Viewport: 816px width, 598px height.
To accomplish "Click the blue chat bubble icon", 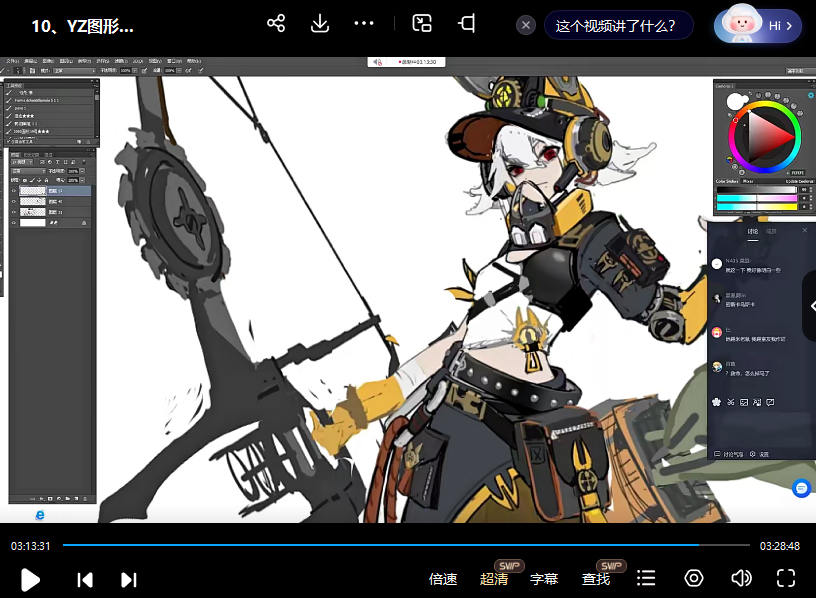I will (800, 488).
